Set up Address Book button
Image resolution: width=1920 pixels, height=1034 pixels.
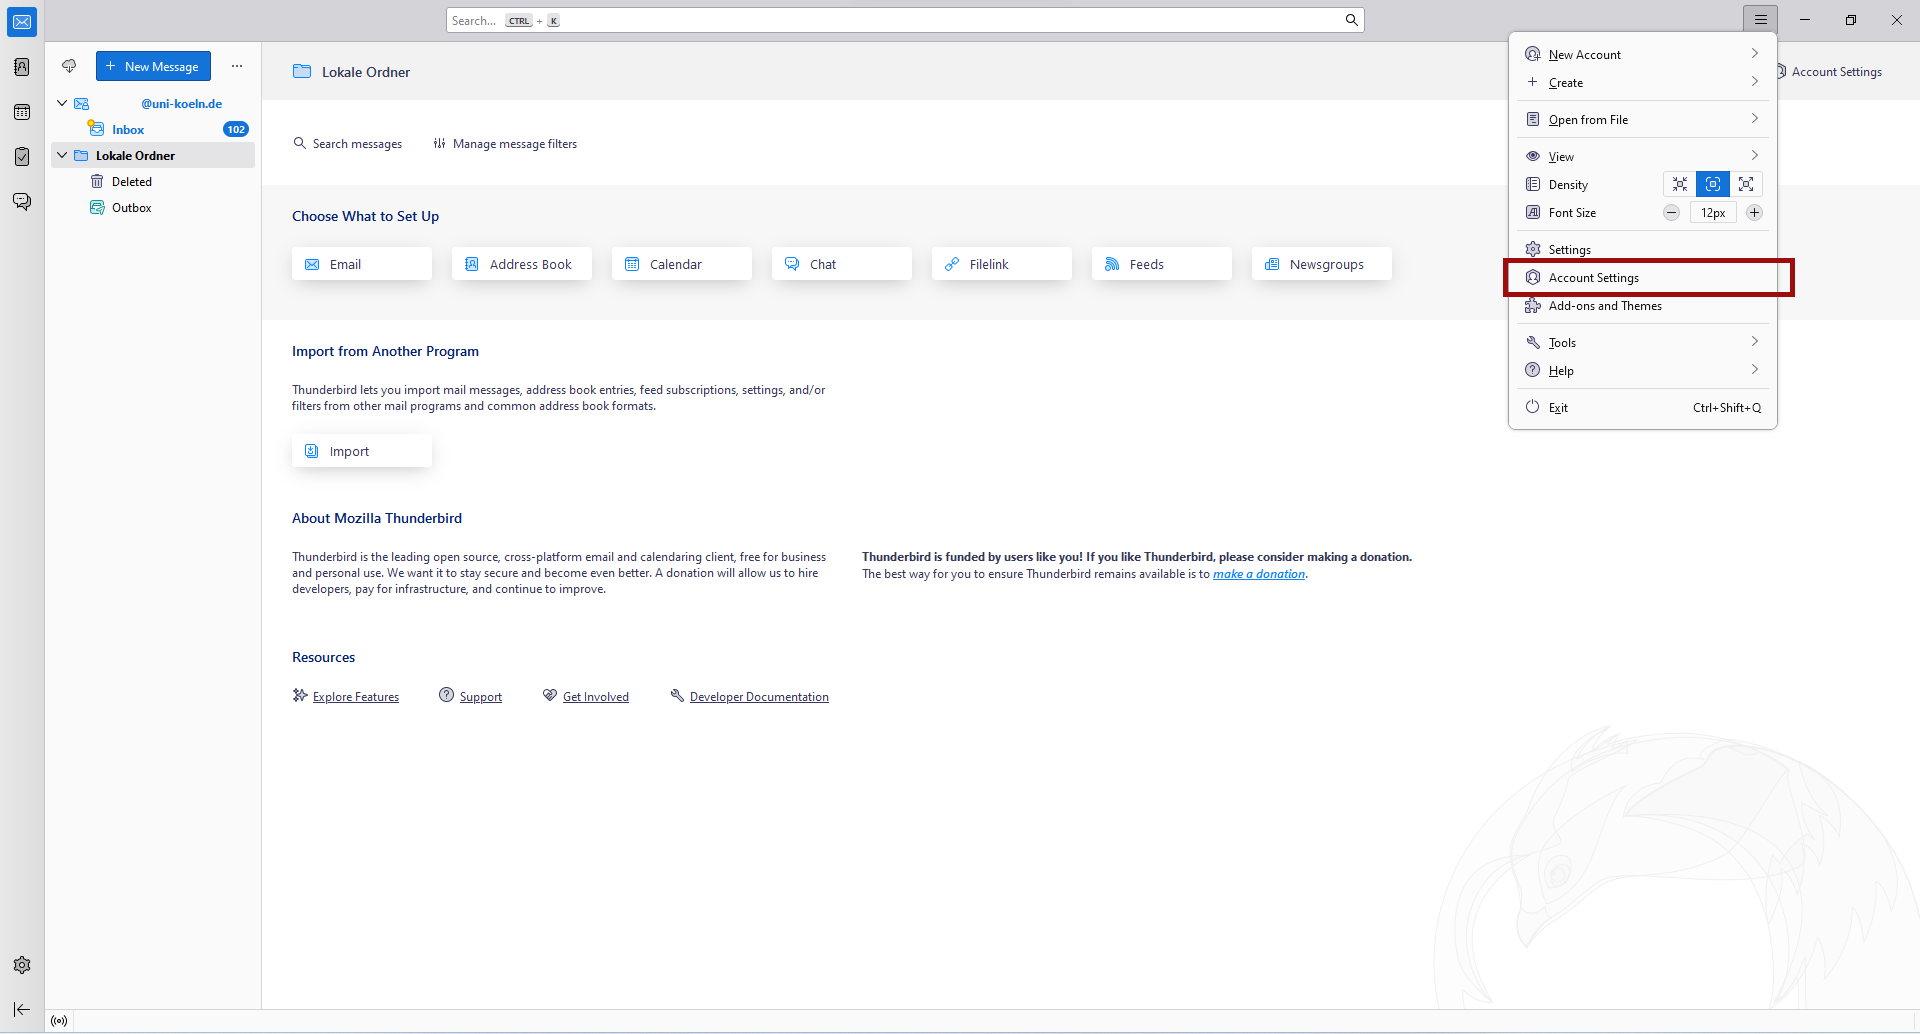point(522,264)
